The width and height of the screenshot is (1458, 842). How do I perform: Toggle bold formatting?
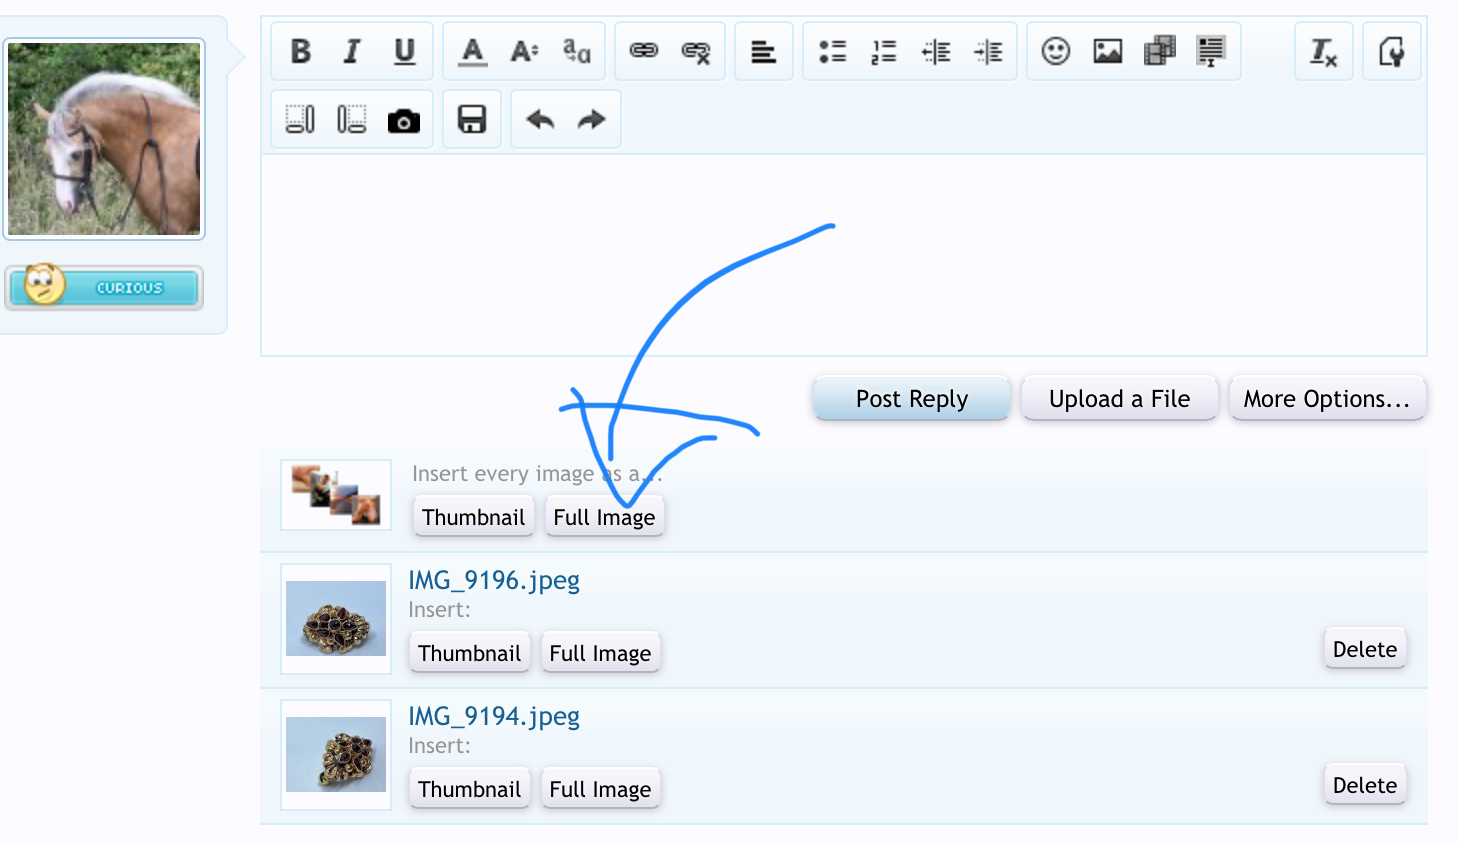300,51
